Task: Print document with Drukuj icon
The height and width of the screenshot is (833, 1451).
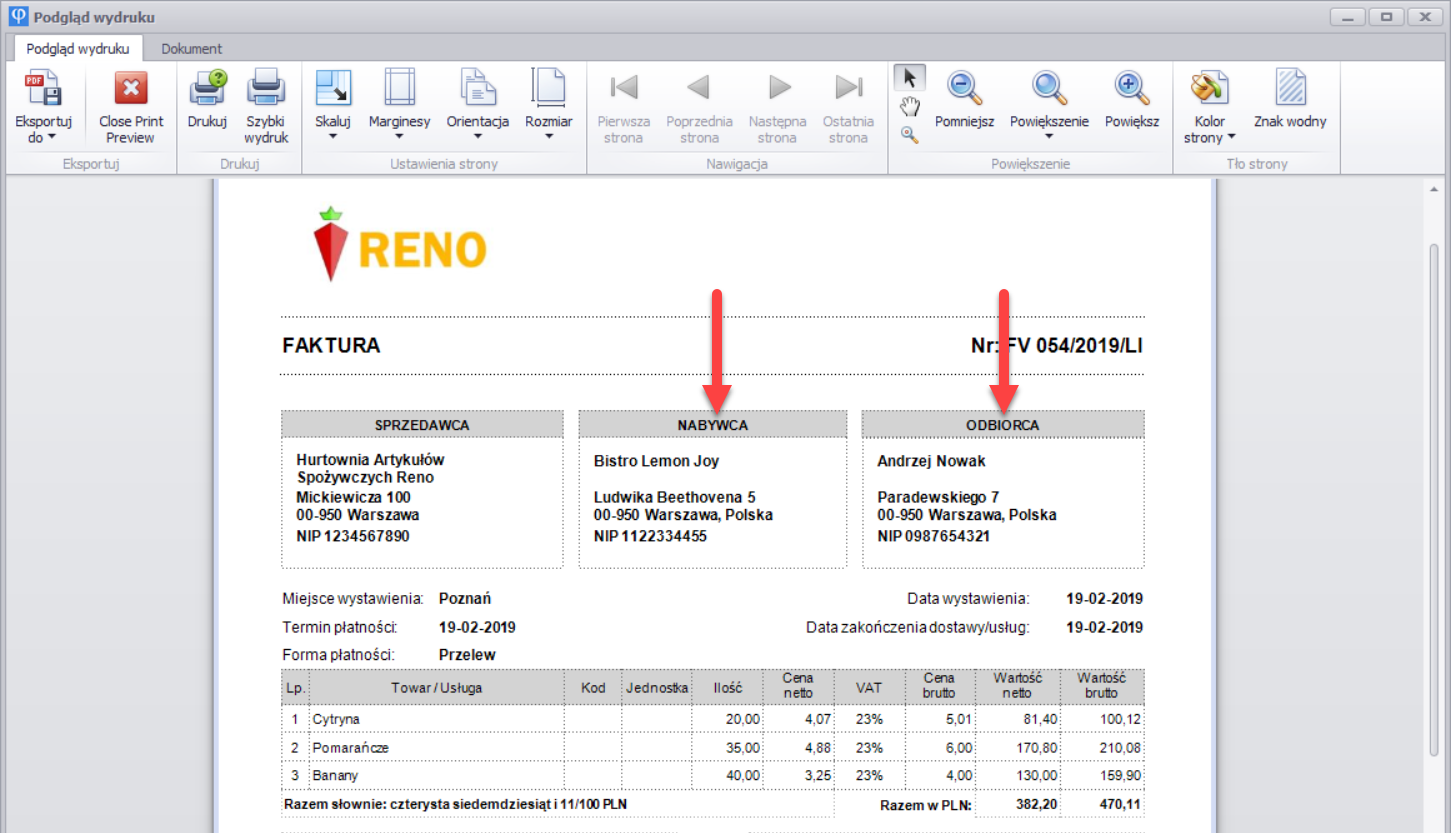Action: tap(207, 88)
